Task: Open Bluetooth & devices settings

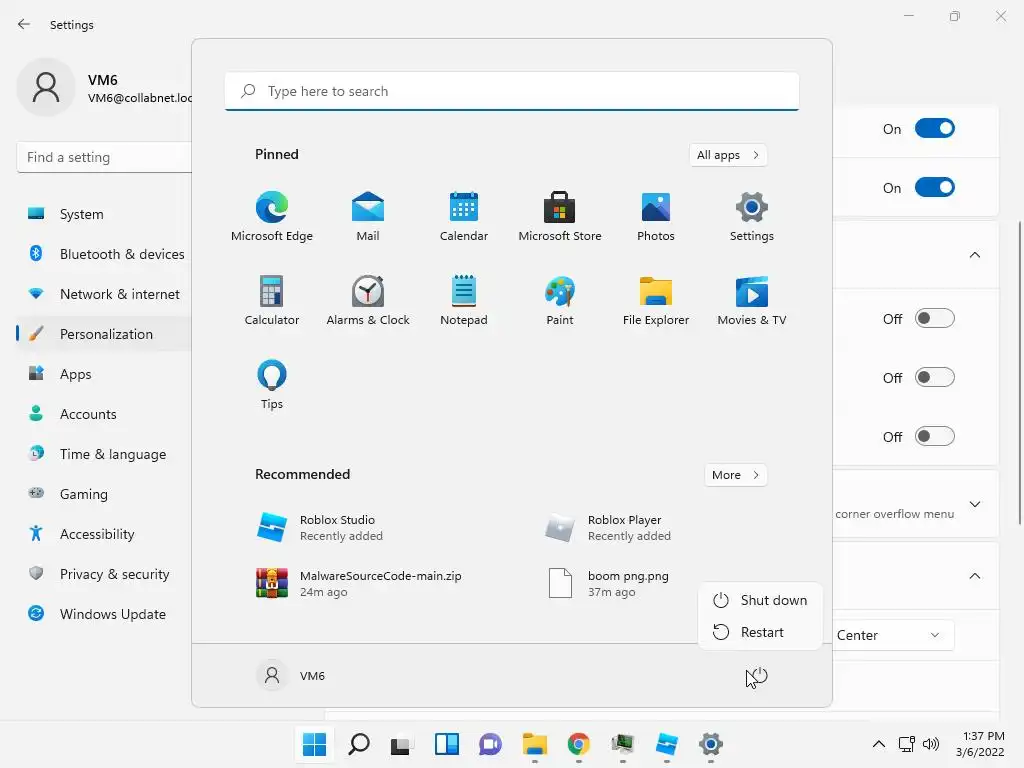Action: 104,254
